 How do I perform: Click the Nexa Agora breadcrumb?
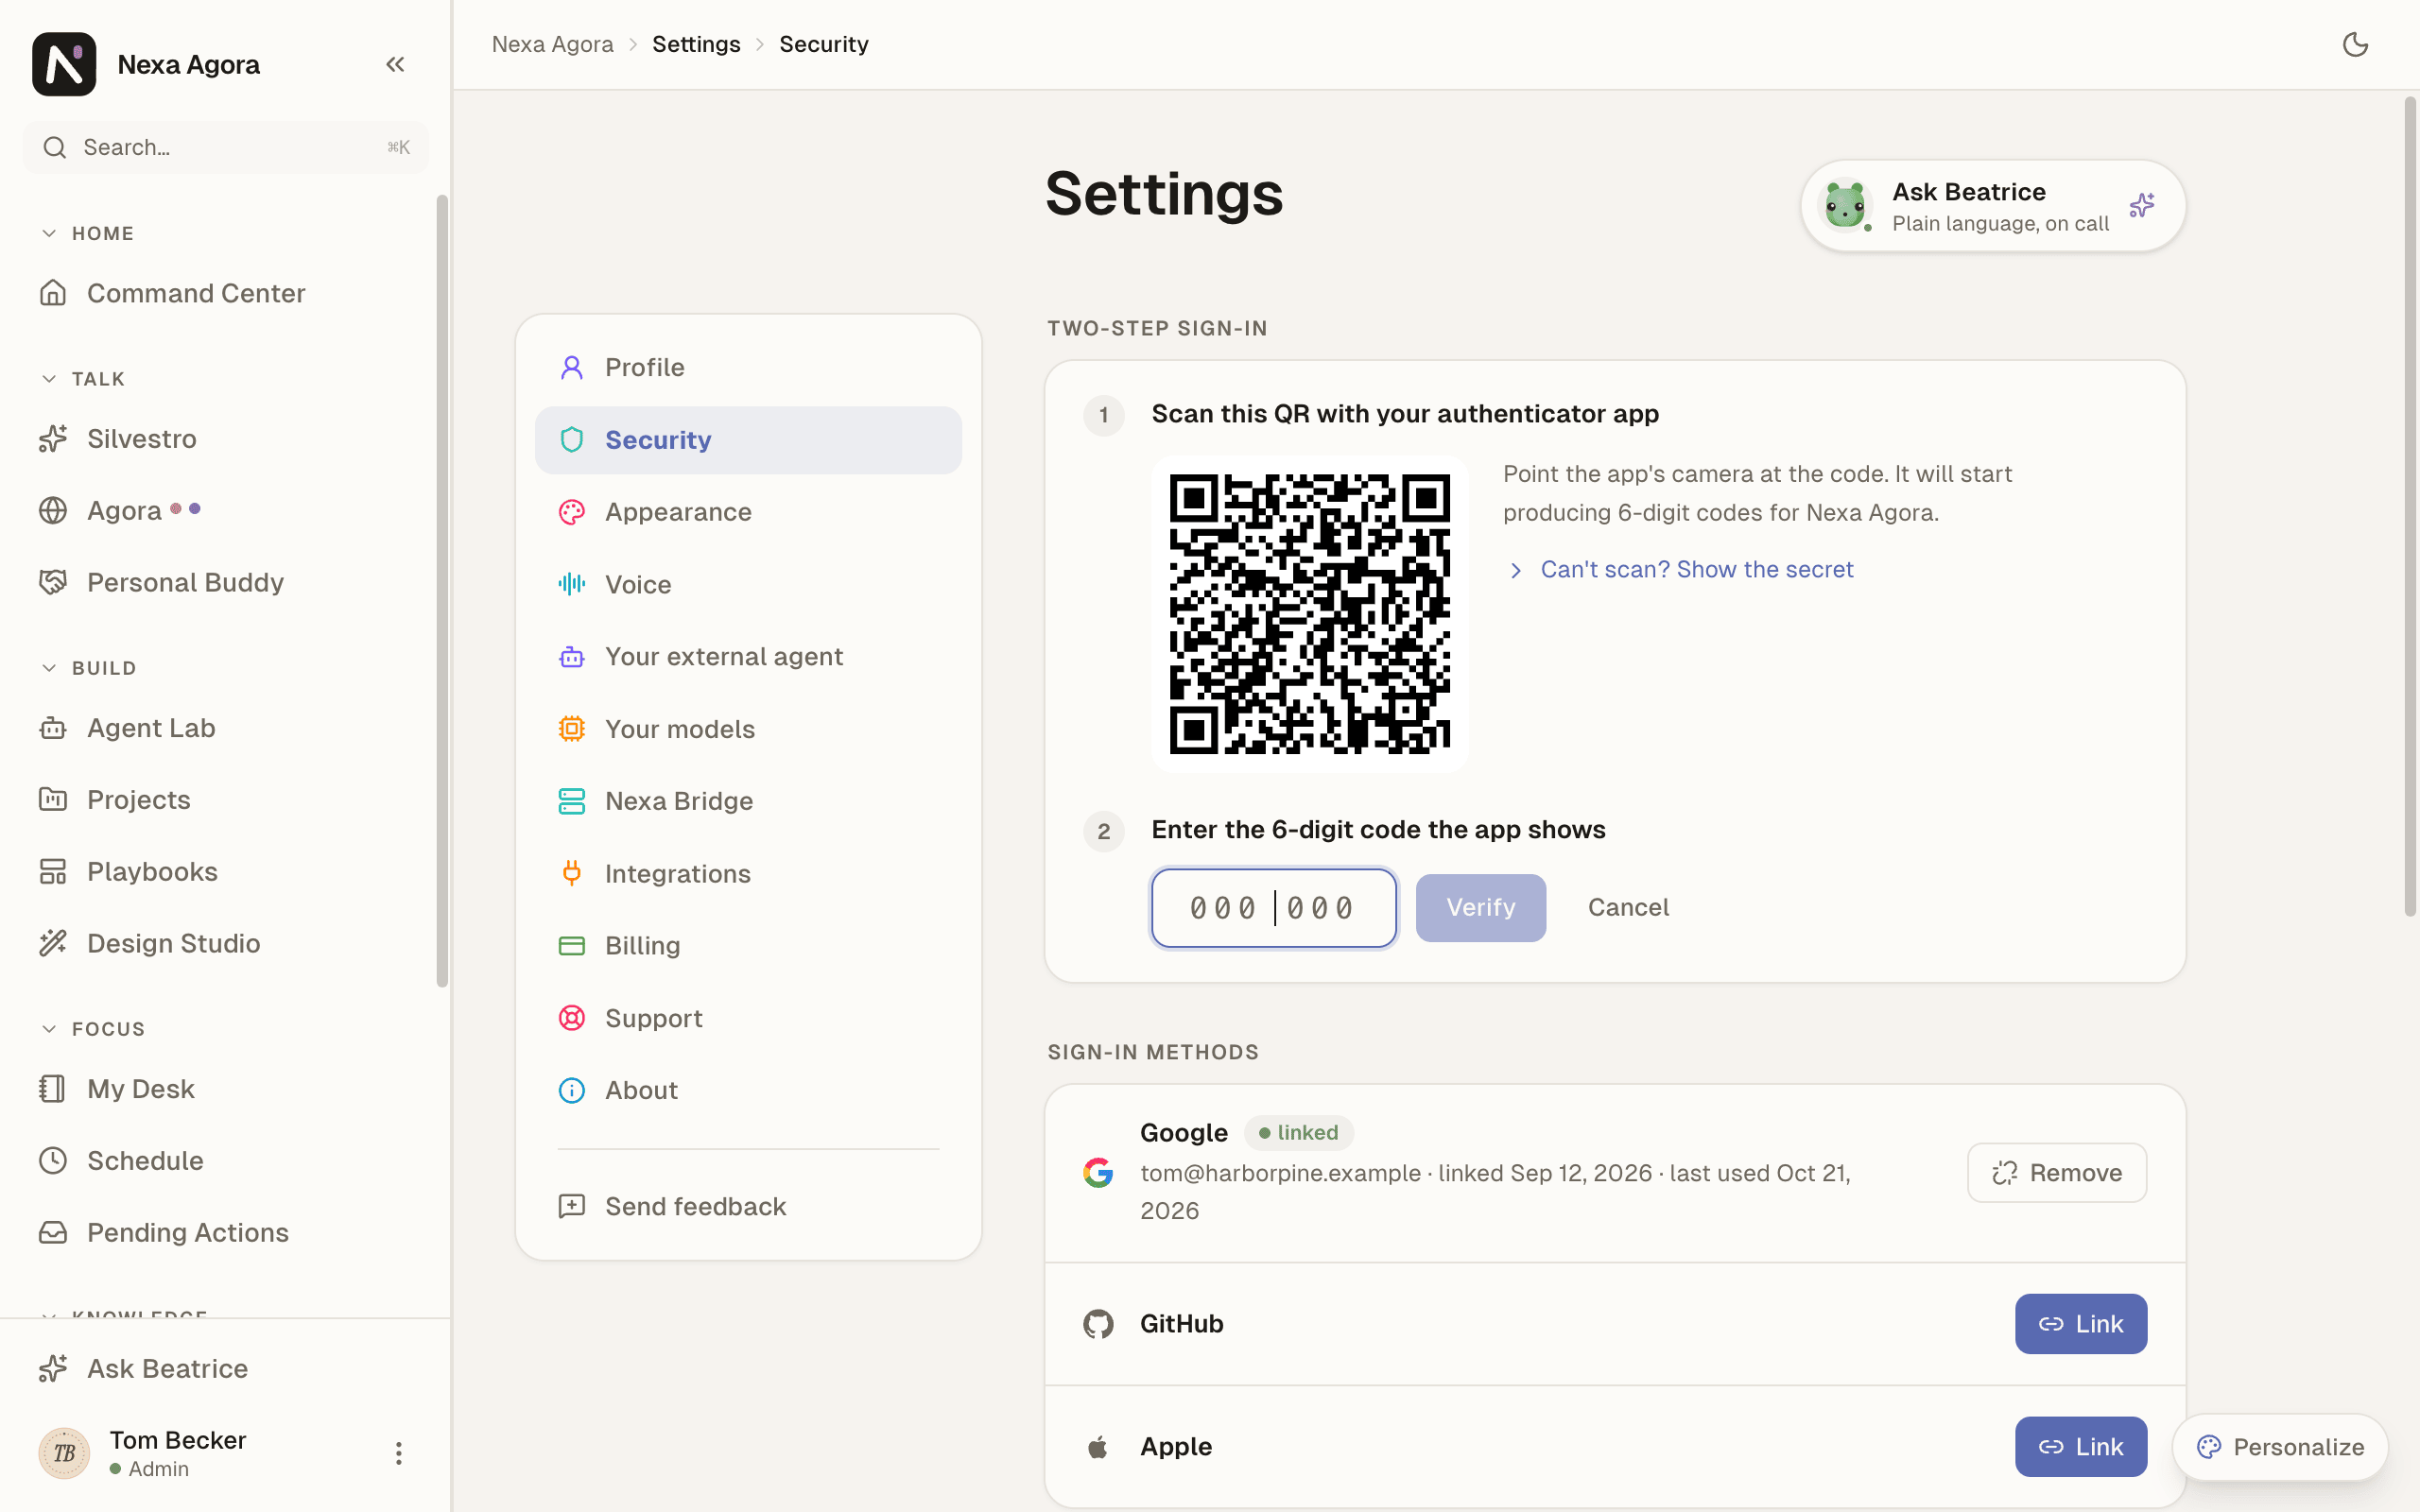click(552, 44)
